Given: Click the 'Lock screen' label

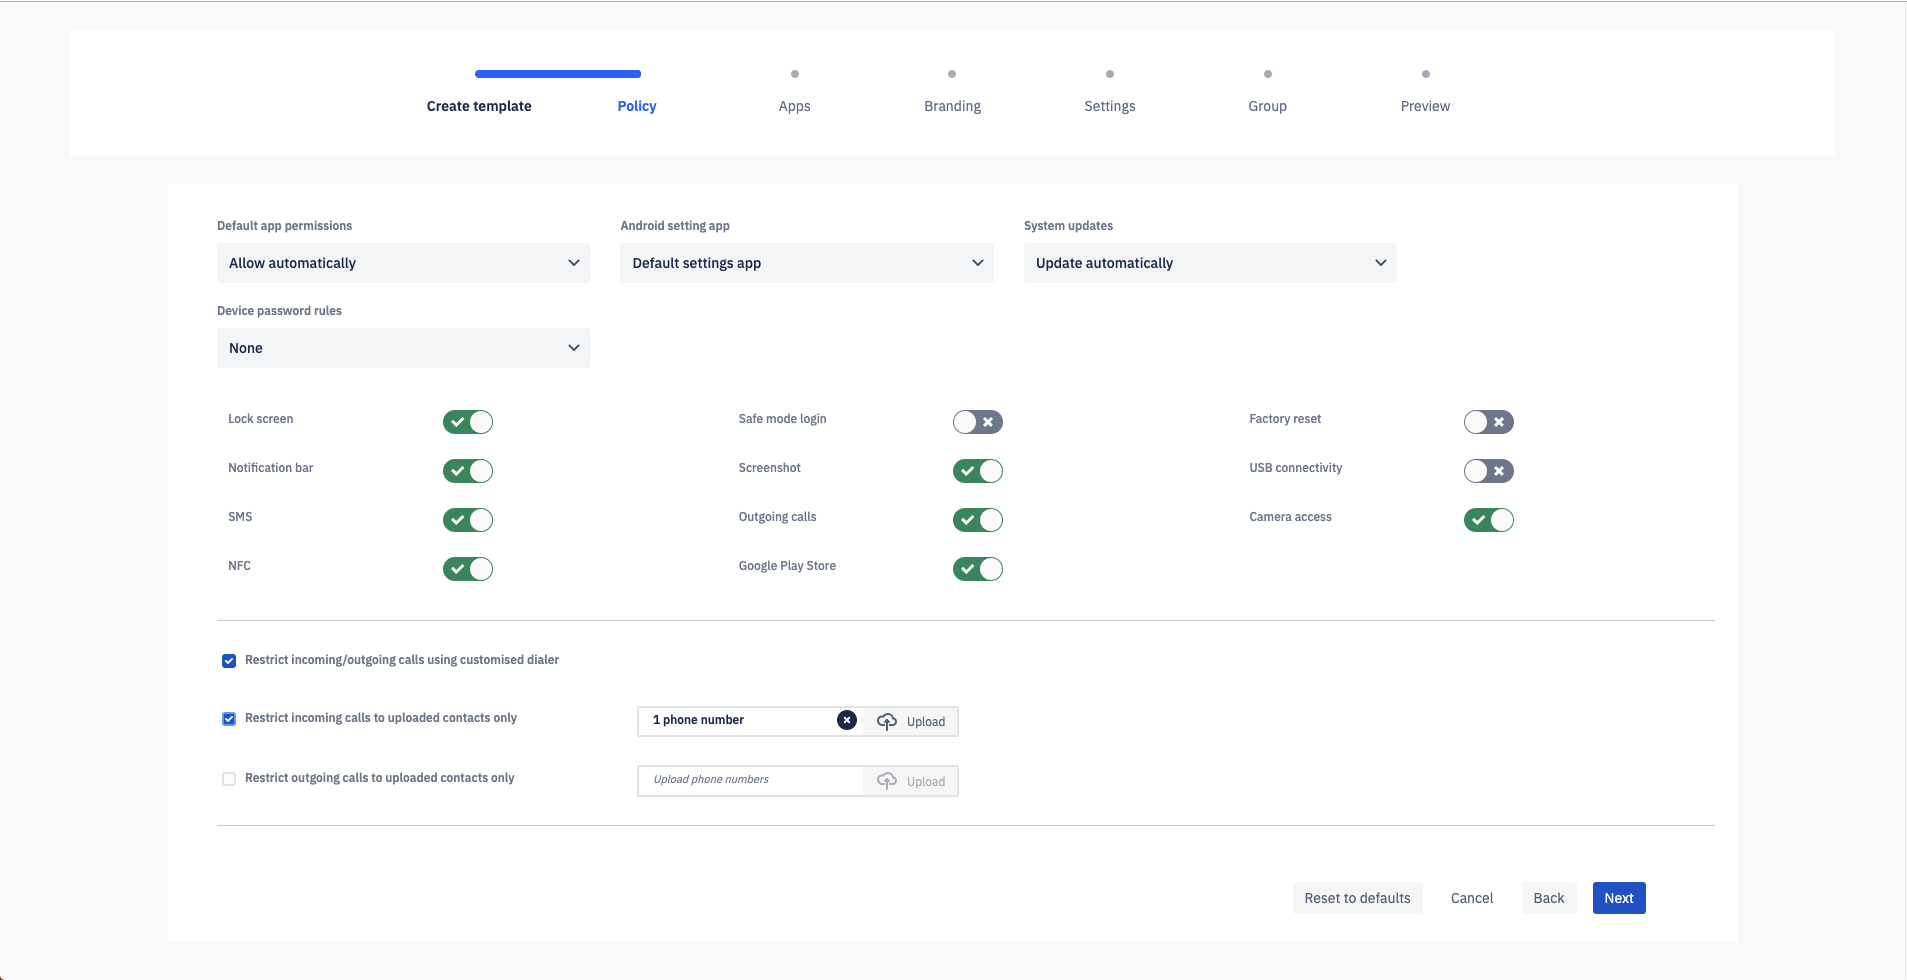Looking at the screenshot, I should tap(260, 419).
